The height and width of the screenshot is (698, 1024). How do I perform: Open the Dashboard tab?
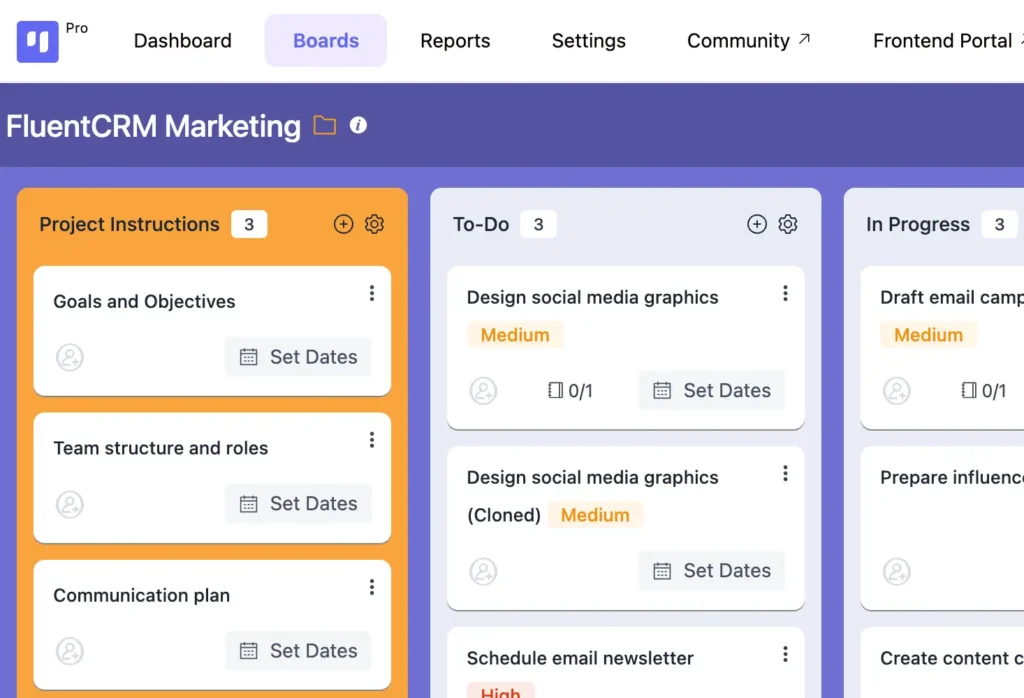click(182, 40)
